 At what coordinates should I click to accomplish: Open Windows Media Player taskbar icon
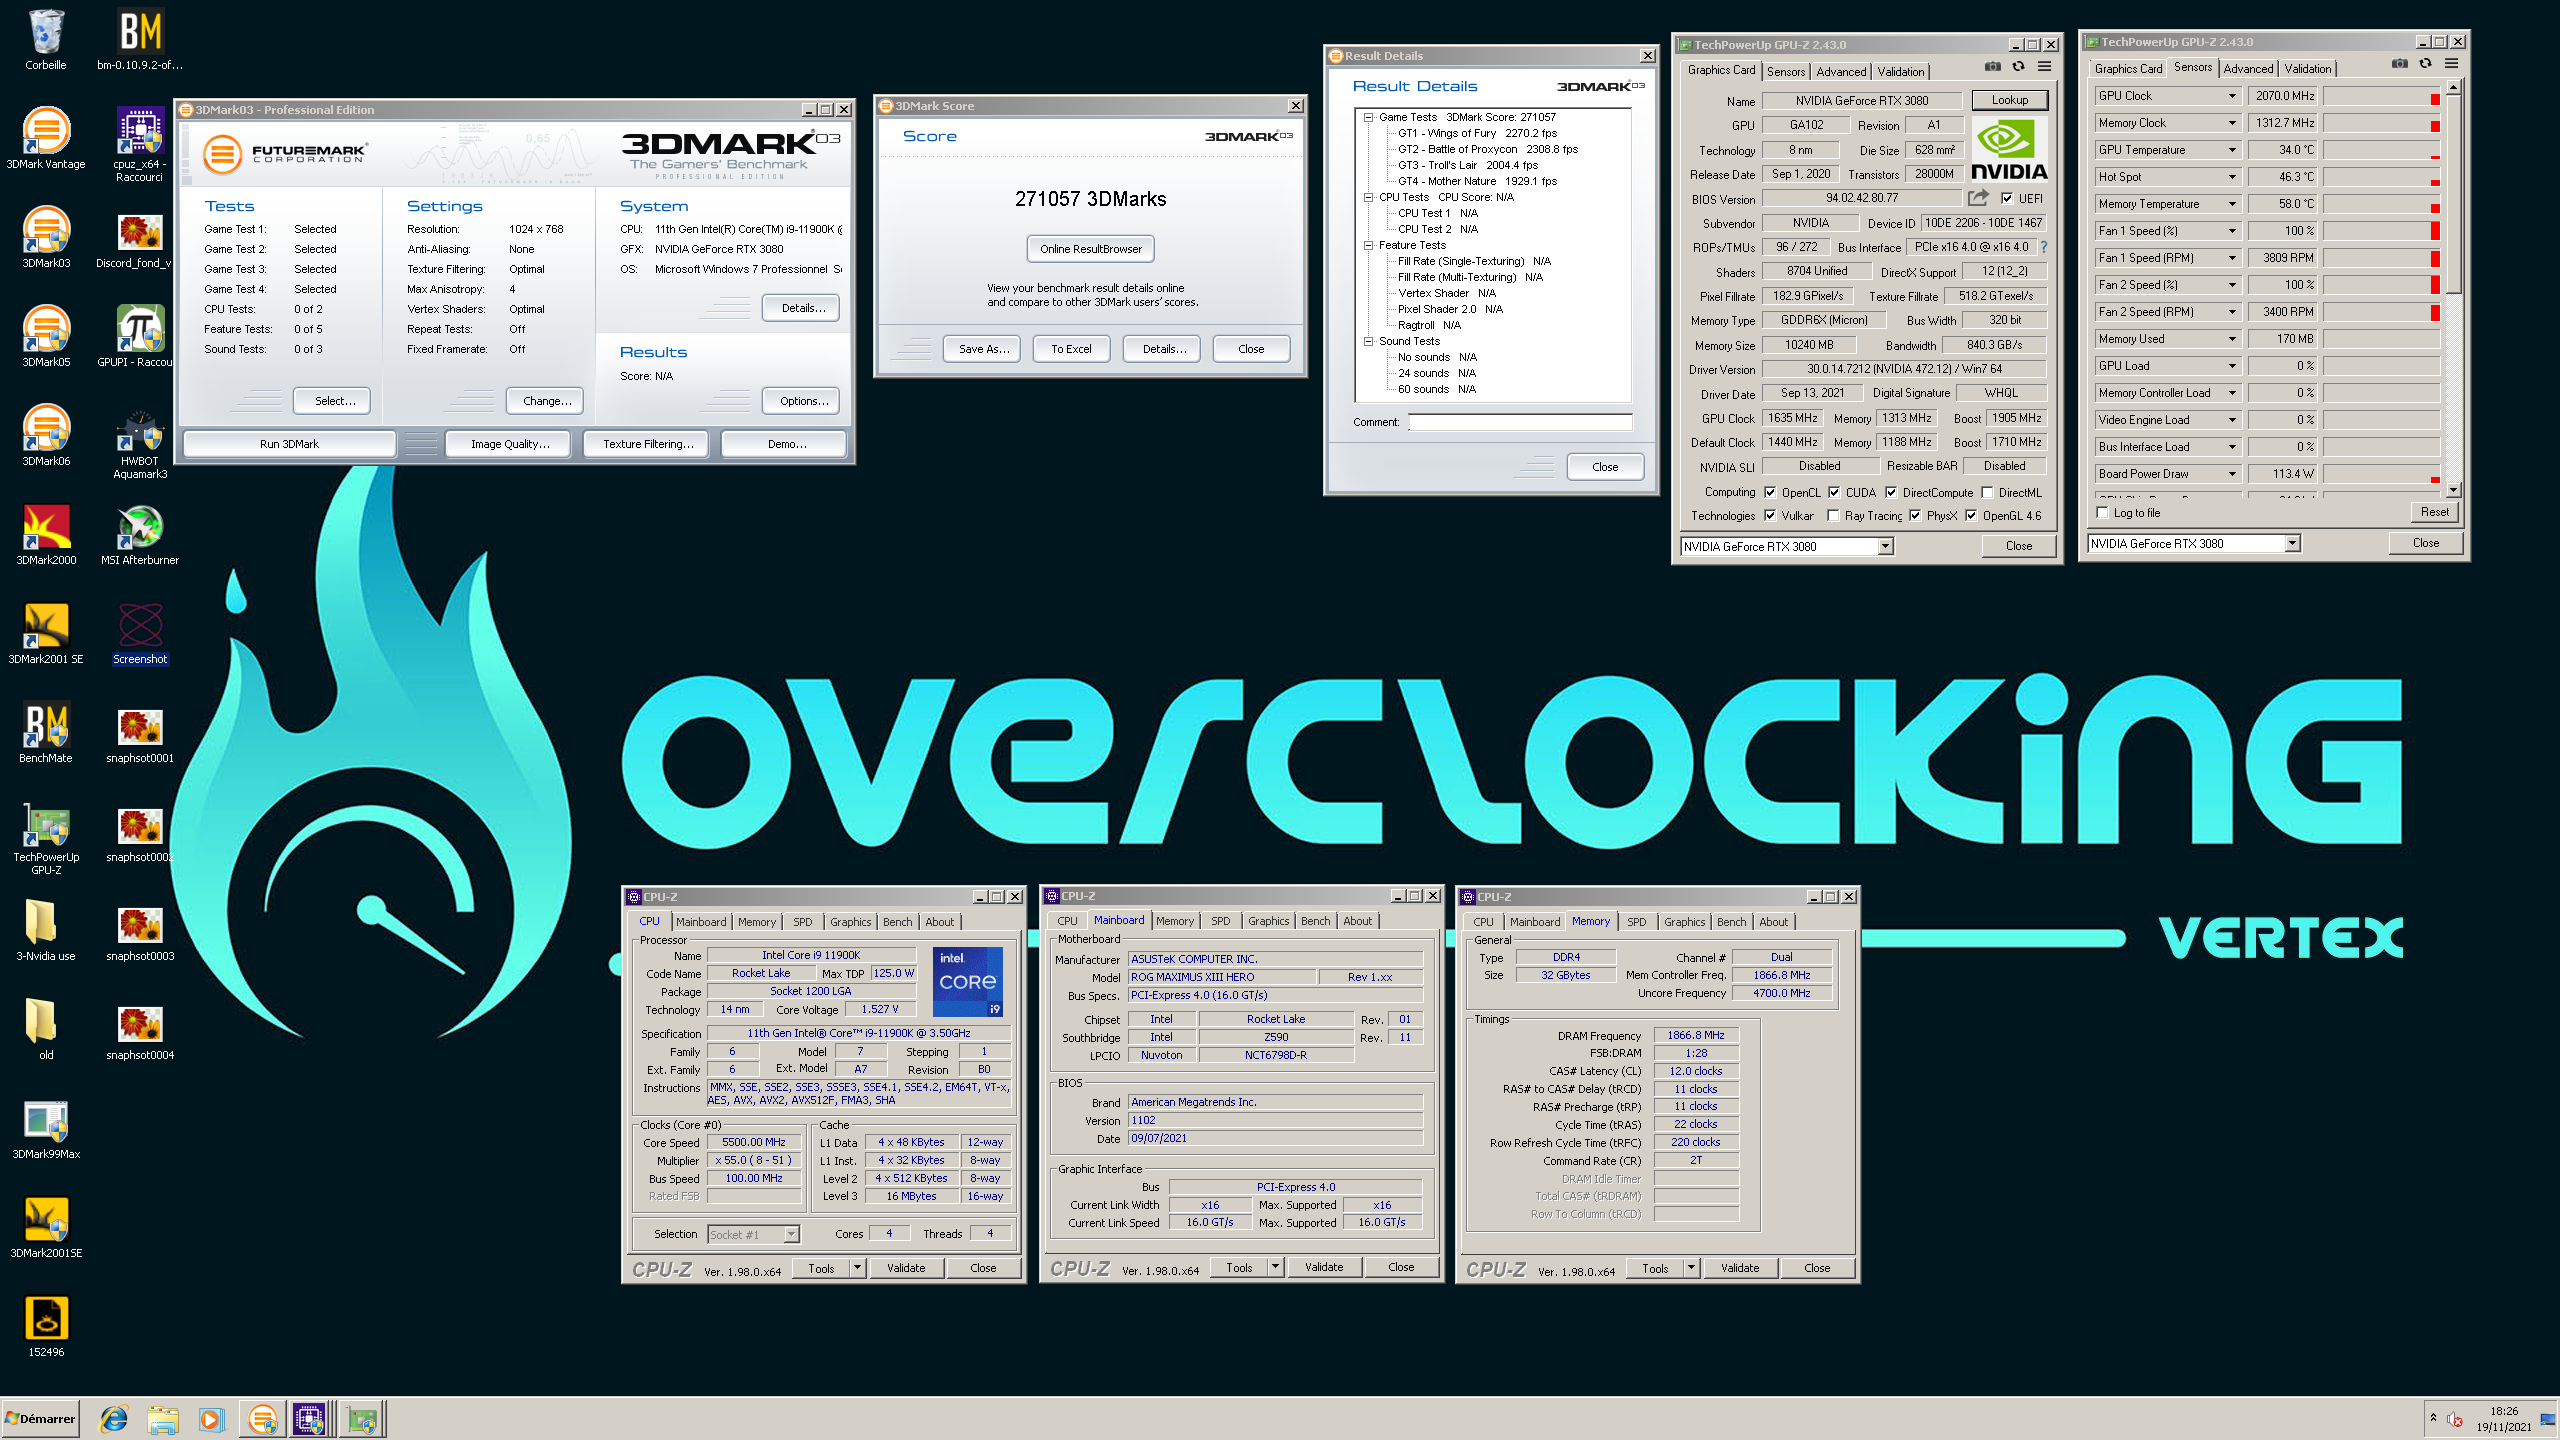click(210, 1419)
